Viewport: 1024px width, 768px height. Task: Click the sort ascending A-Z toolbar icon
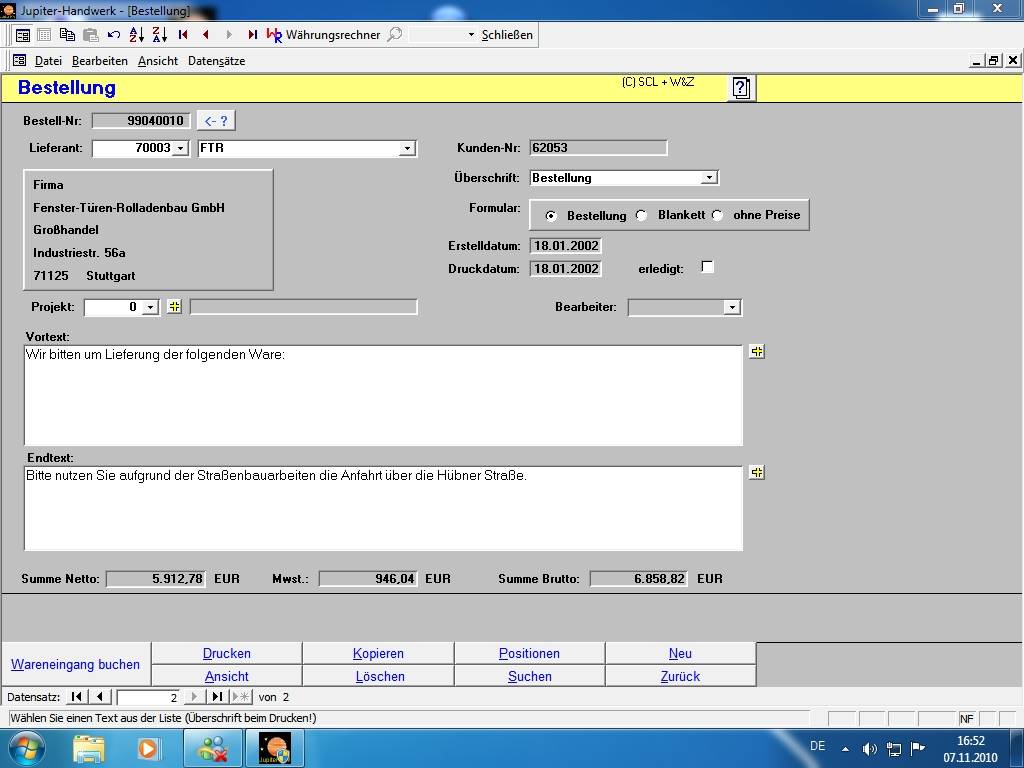[x=137, y=34]
